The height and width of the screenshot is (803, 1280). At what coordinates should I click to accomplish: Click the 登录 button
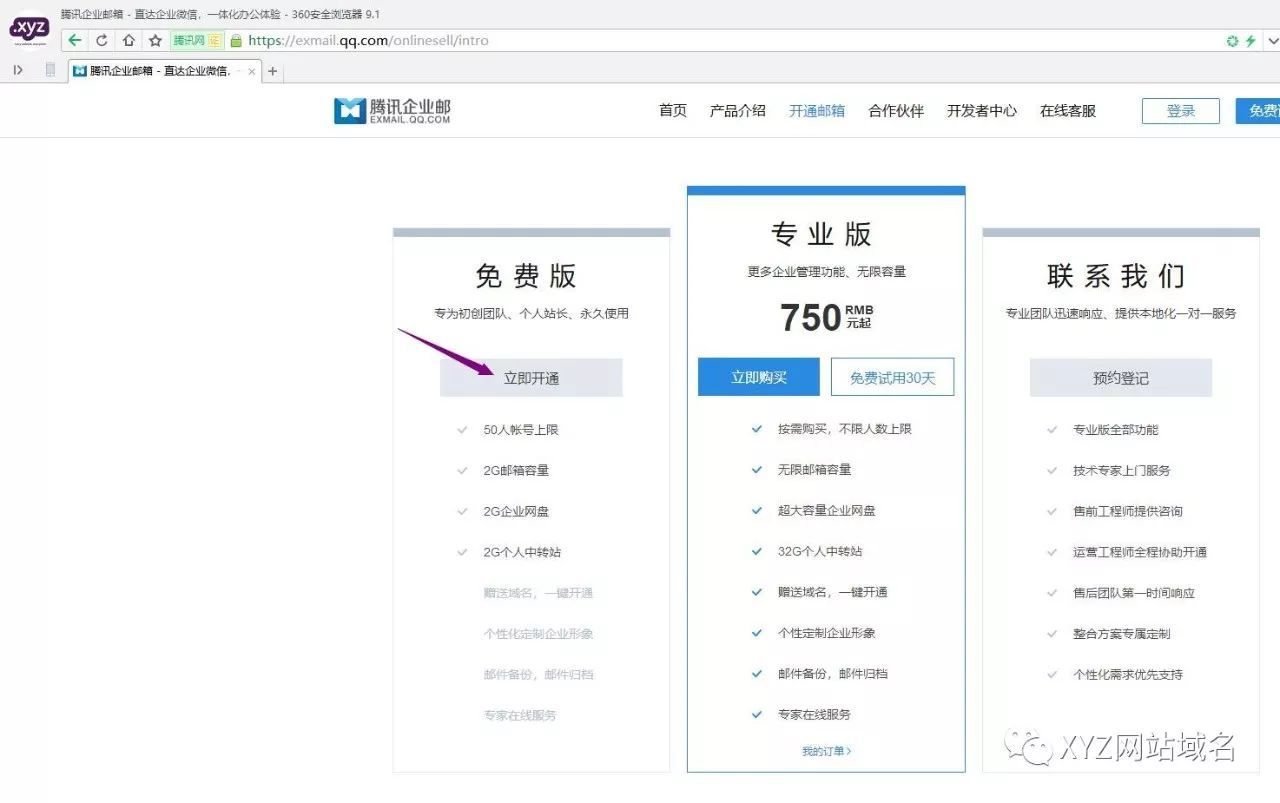(x=1180, y=111)
